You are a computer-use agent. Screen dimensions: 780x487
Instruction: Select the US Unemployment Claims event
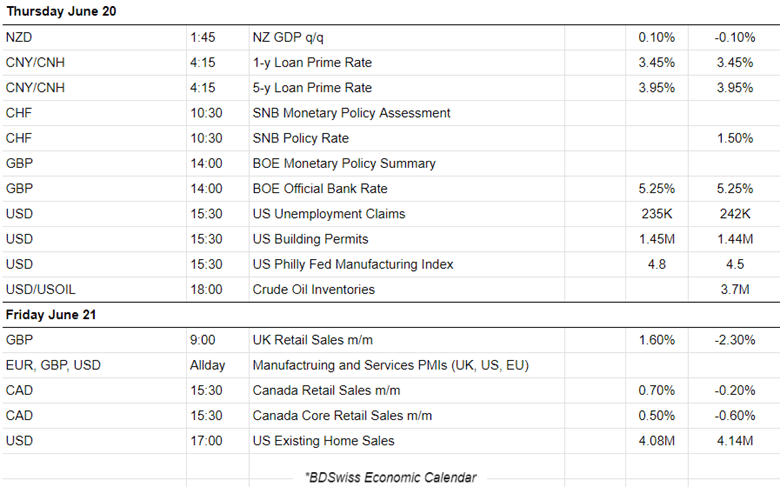coord(322,214)
